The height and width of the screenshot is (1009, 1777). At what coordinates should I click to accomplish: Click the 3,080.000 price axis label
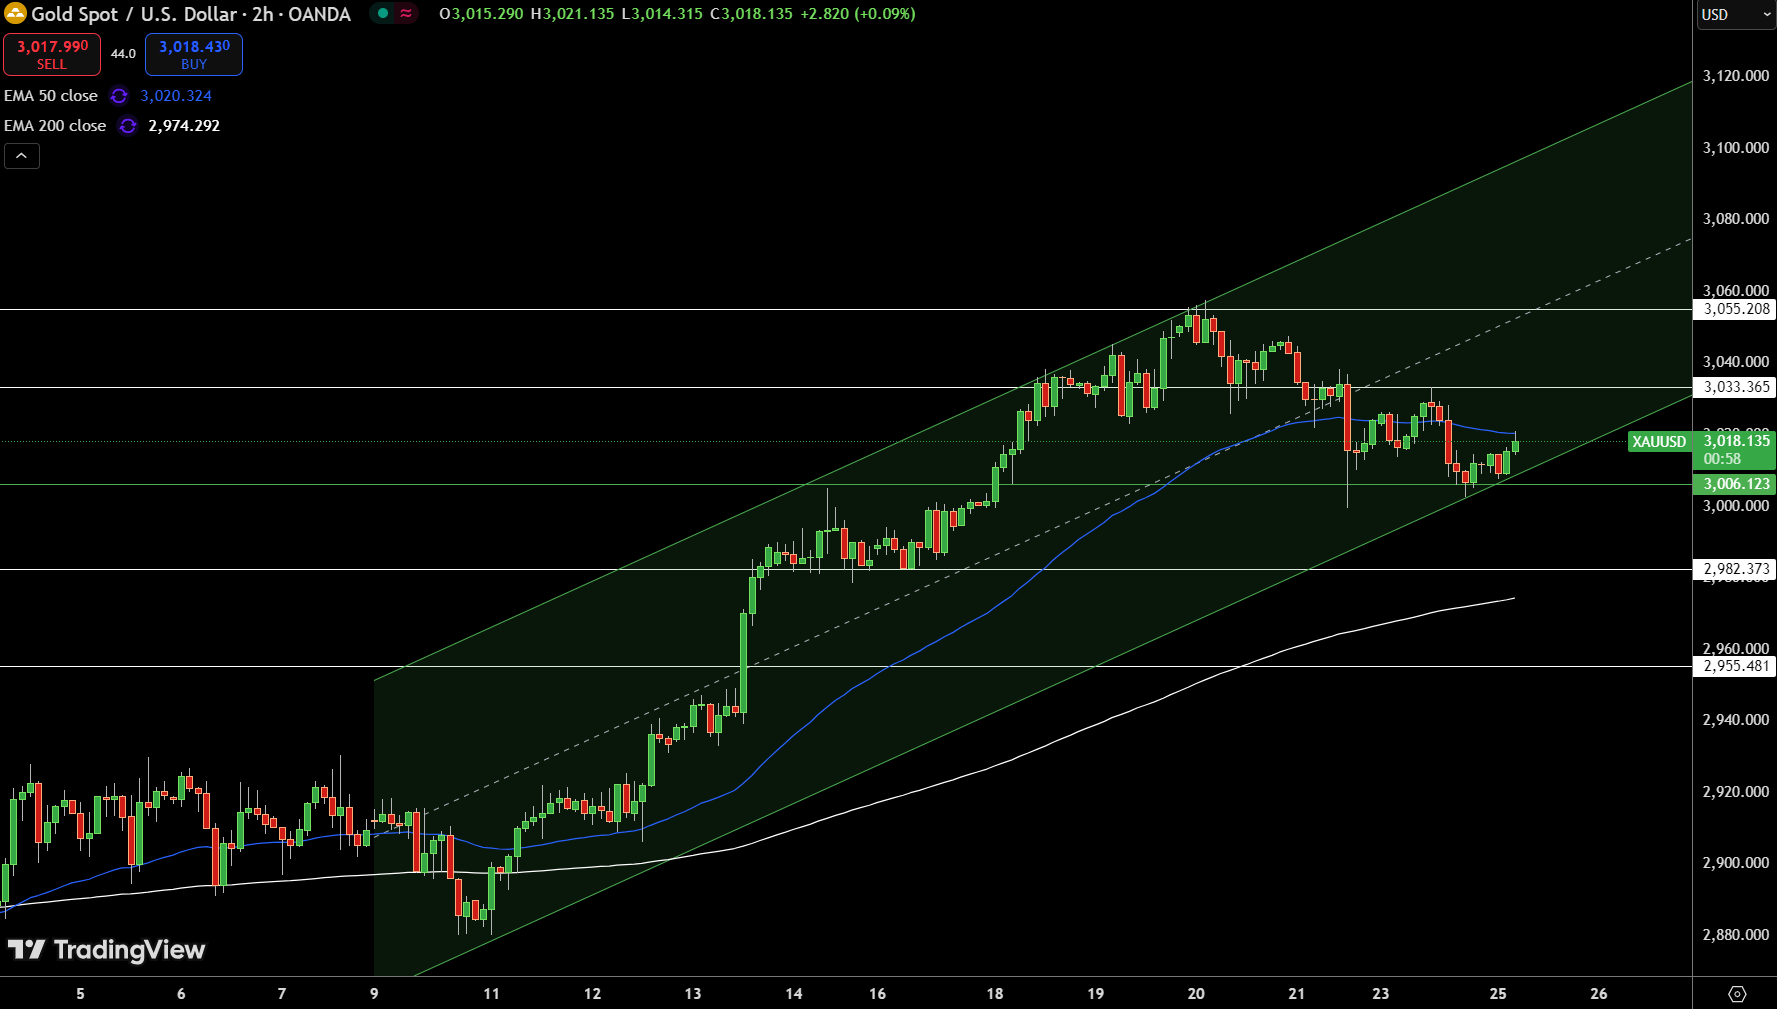[x=1736, y=219]
